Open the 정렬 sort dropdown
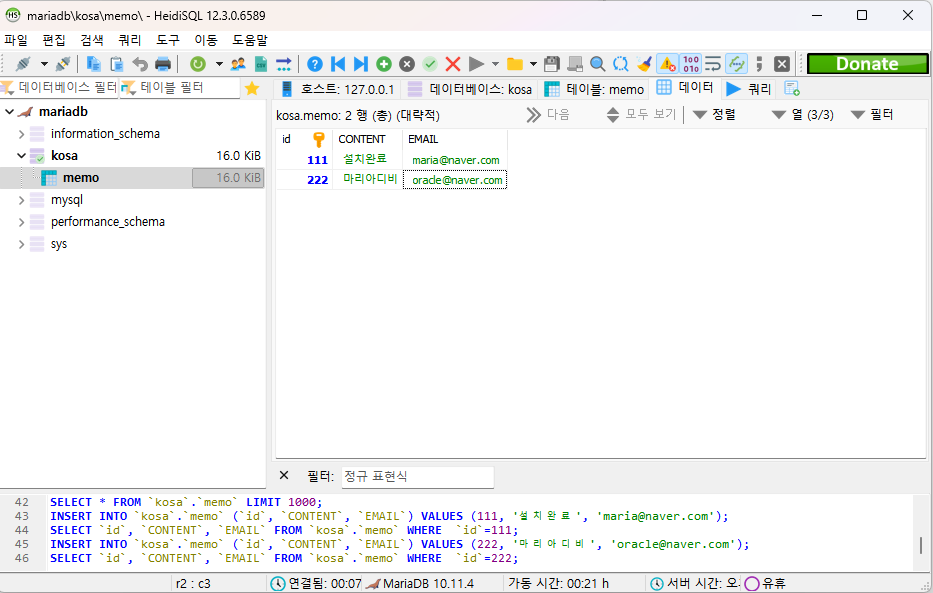Viewport: 933px width, 593px height. pyautogui.click(x=715, y=115)
